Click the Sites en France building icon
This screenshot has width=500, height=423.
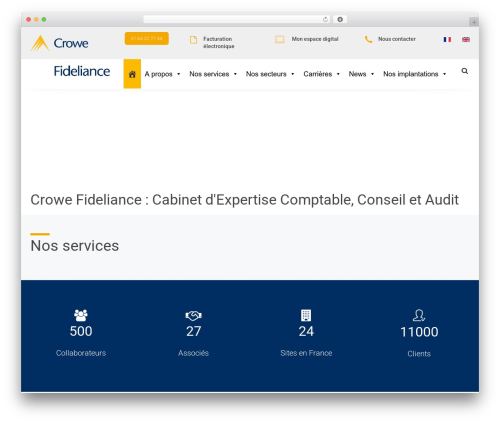[306, 315]
